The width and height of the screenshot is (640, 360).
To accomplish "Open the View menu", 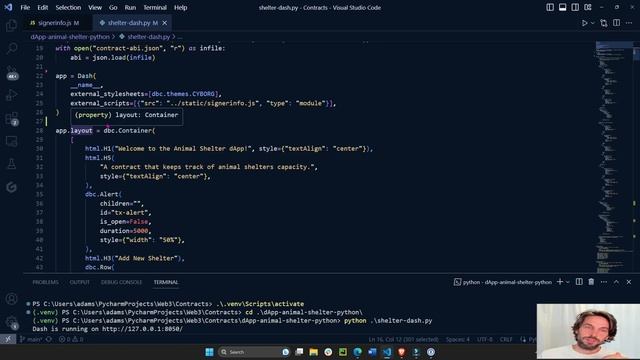I will click(95, 7).
